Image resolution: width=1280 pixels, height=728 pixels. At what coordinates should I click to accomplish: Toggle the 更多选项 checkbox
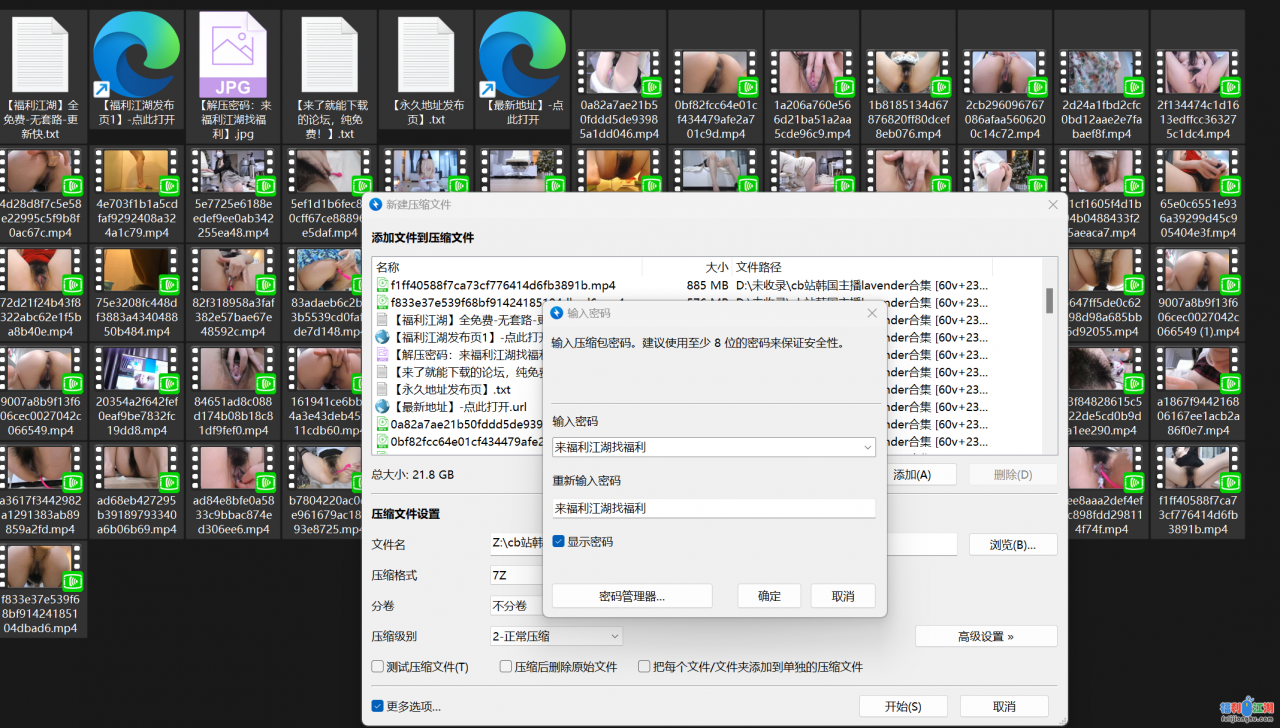(x=377, y=706)
